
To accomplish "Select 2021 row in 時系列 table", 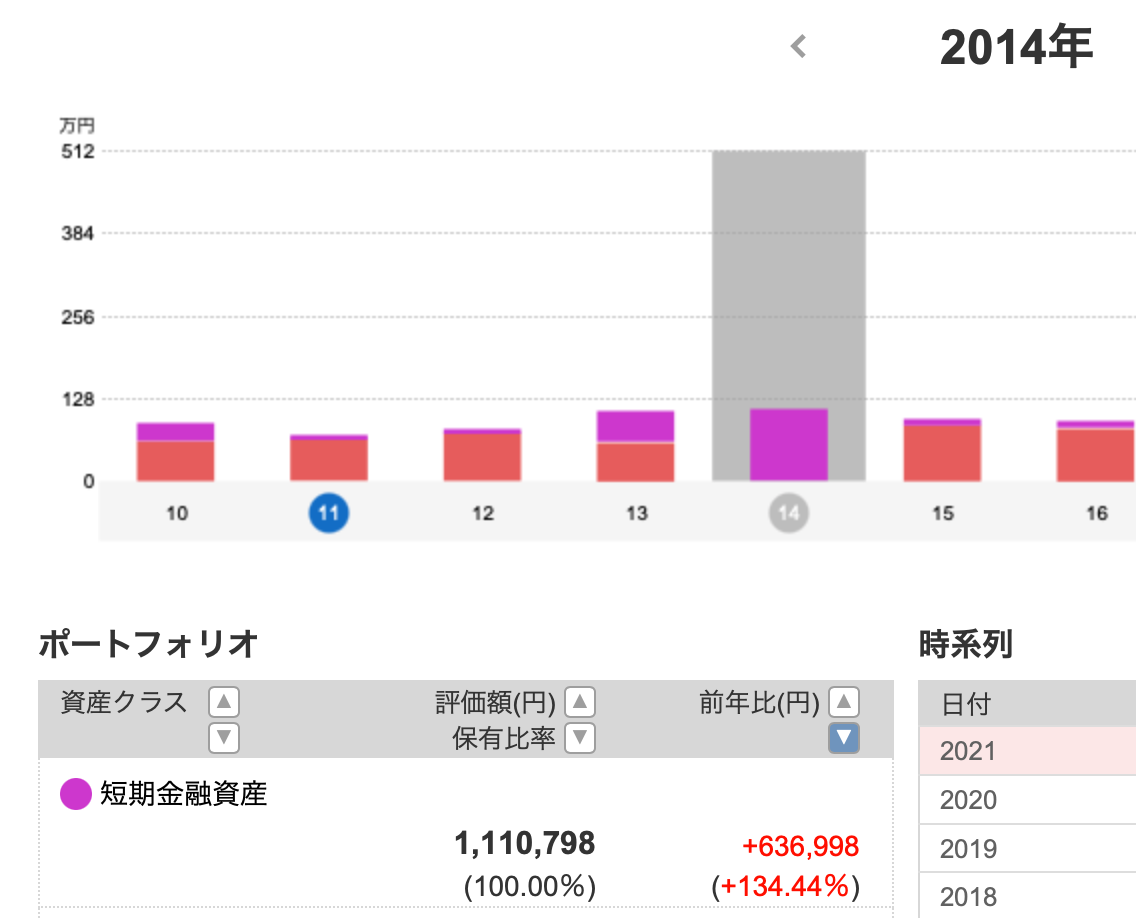I will [1027, 751].
